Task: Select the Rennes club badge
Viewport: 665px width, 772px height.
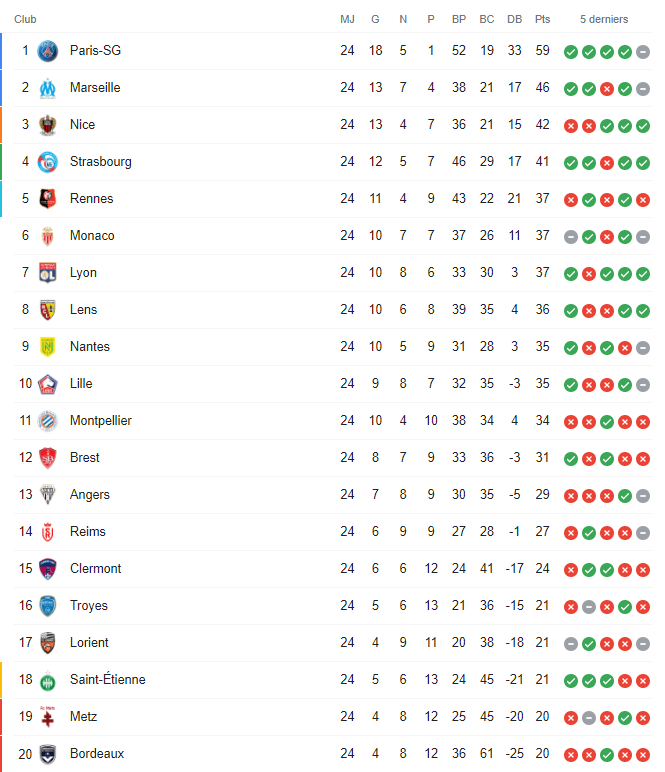Action: (48, 199)
